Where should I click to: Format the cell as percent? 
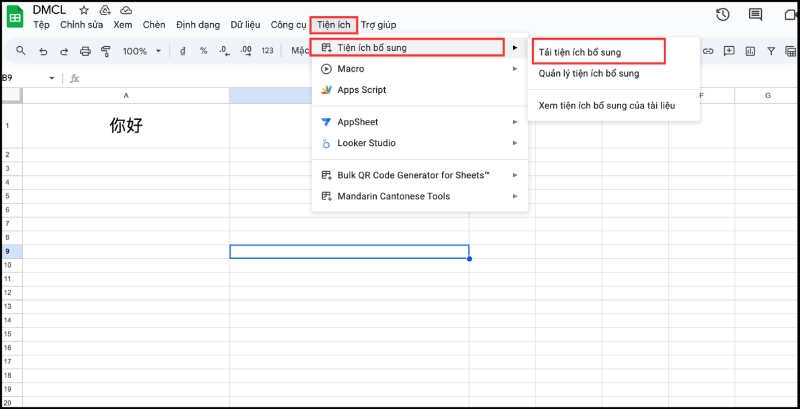tap(203, 50)
